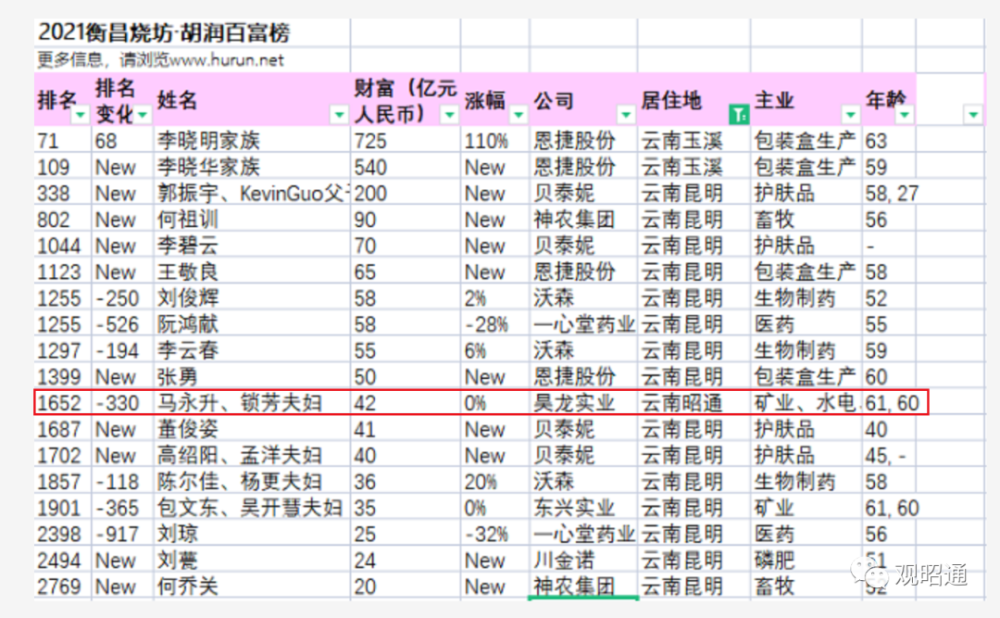
Task: Open the active 居住地 filter button
Action: tap(739, 115)
